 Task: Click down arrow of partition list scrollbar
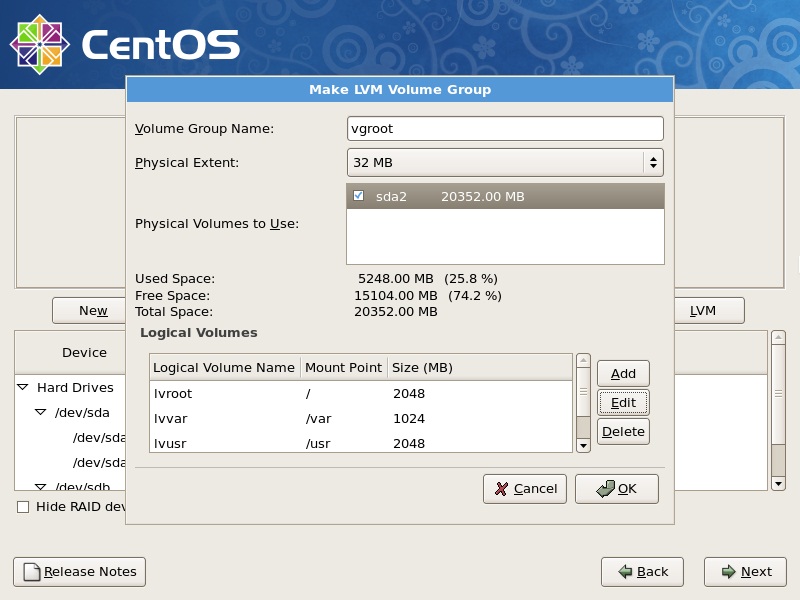(x=778, y=483)
